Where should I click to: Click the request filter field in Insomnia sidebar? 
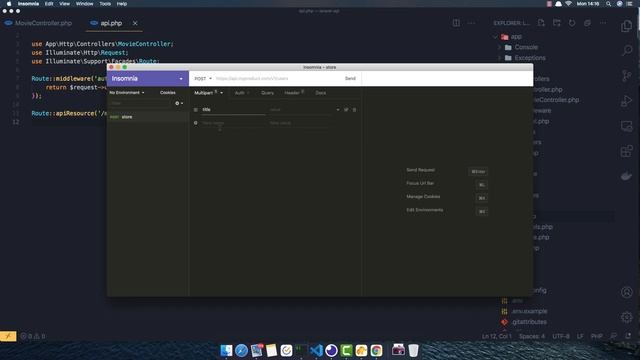click(x=140, y=103)
